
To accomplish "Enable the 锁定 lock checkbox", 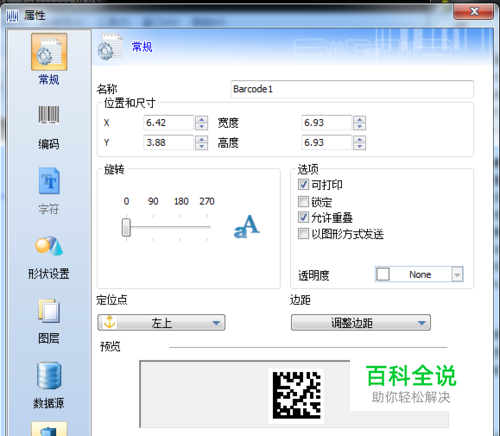I will coord(303,202).
